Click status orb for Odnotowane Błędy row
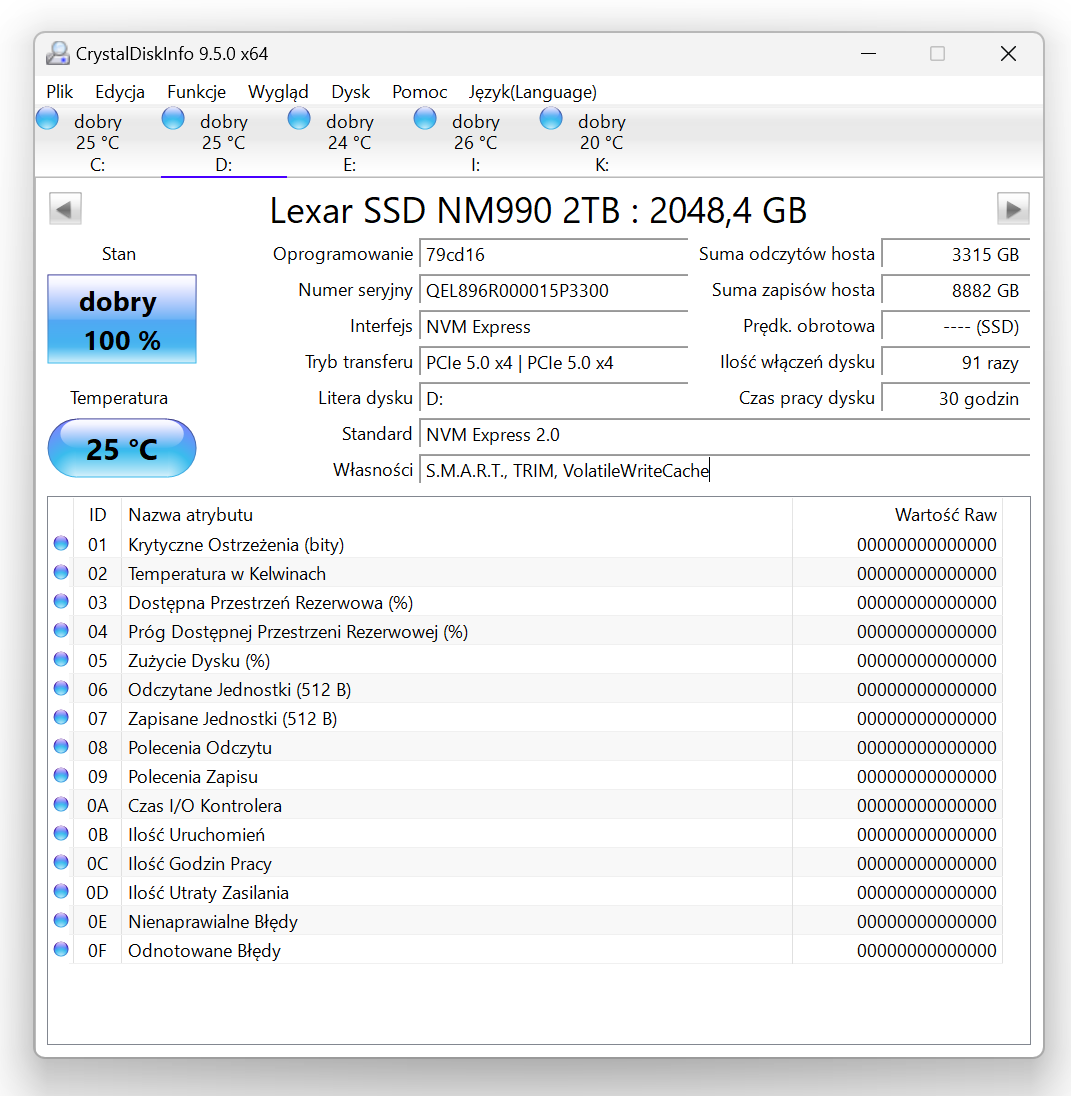Viewport: 1071px width, 1096px height. [x=61, y=950]
